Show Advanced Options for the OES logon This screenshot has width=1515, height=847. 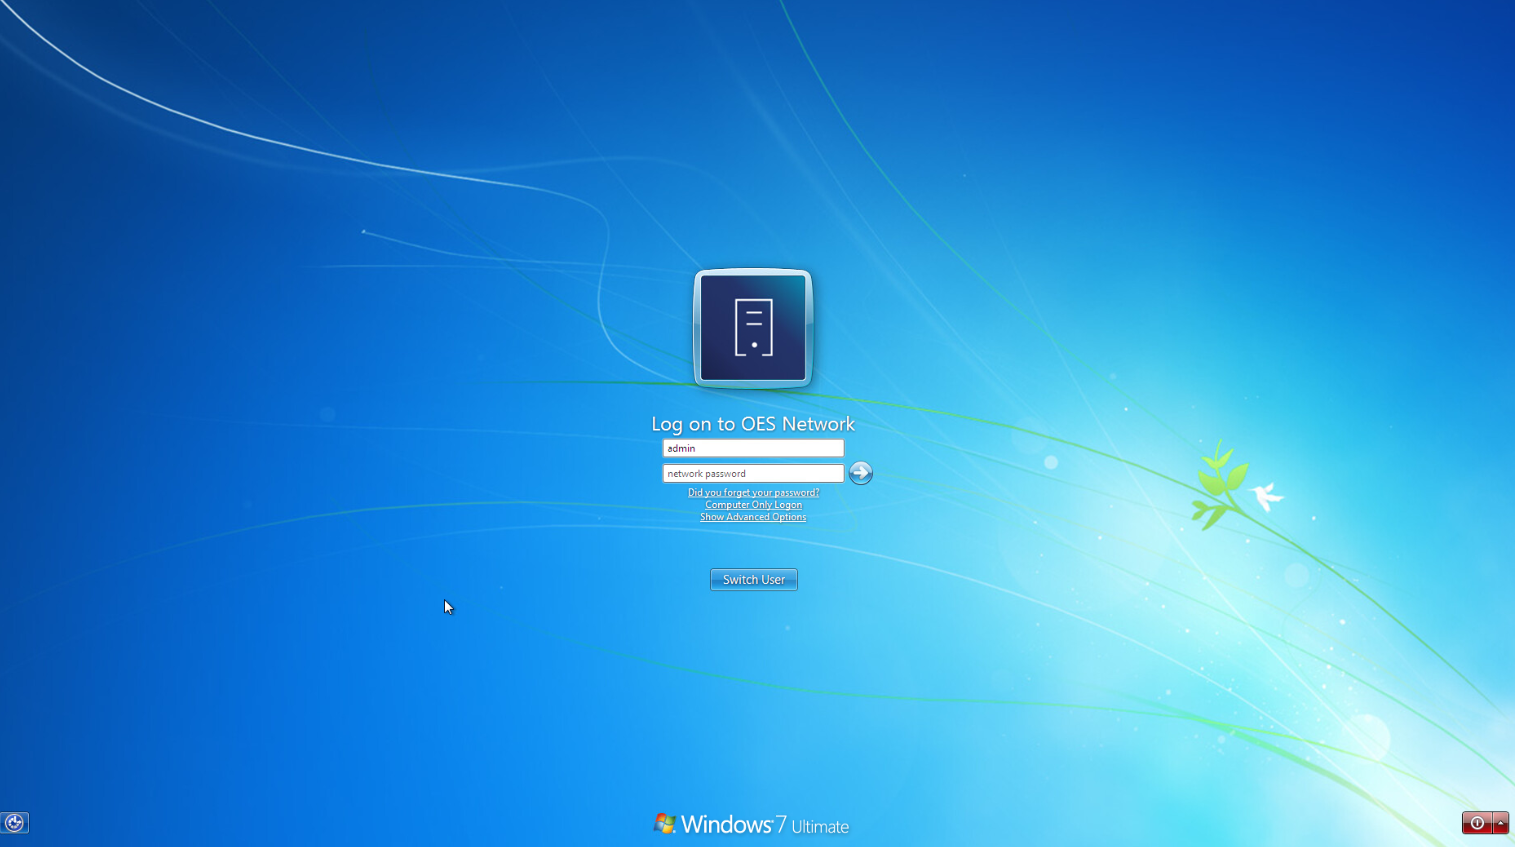click(752, 516)
